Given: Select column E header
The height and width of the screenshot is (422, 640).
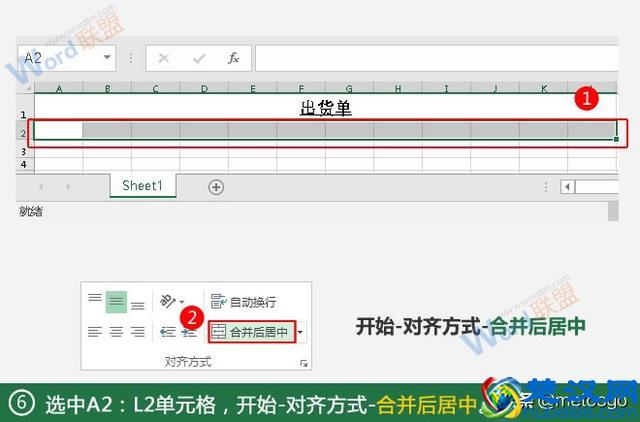Looking at the screenshot, I should pyautogui.click(x=253, y=88).
